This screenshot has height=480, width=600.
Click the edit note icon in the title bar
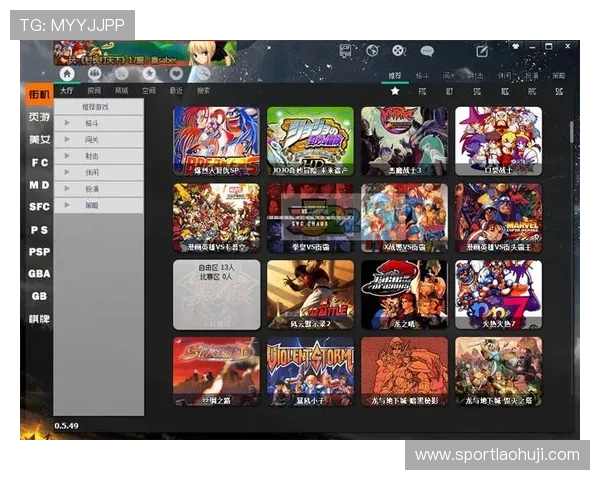click(x=482, y=50)
